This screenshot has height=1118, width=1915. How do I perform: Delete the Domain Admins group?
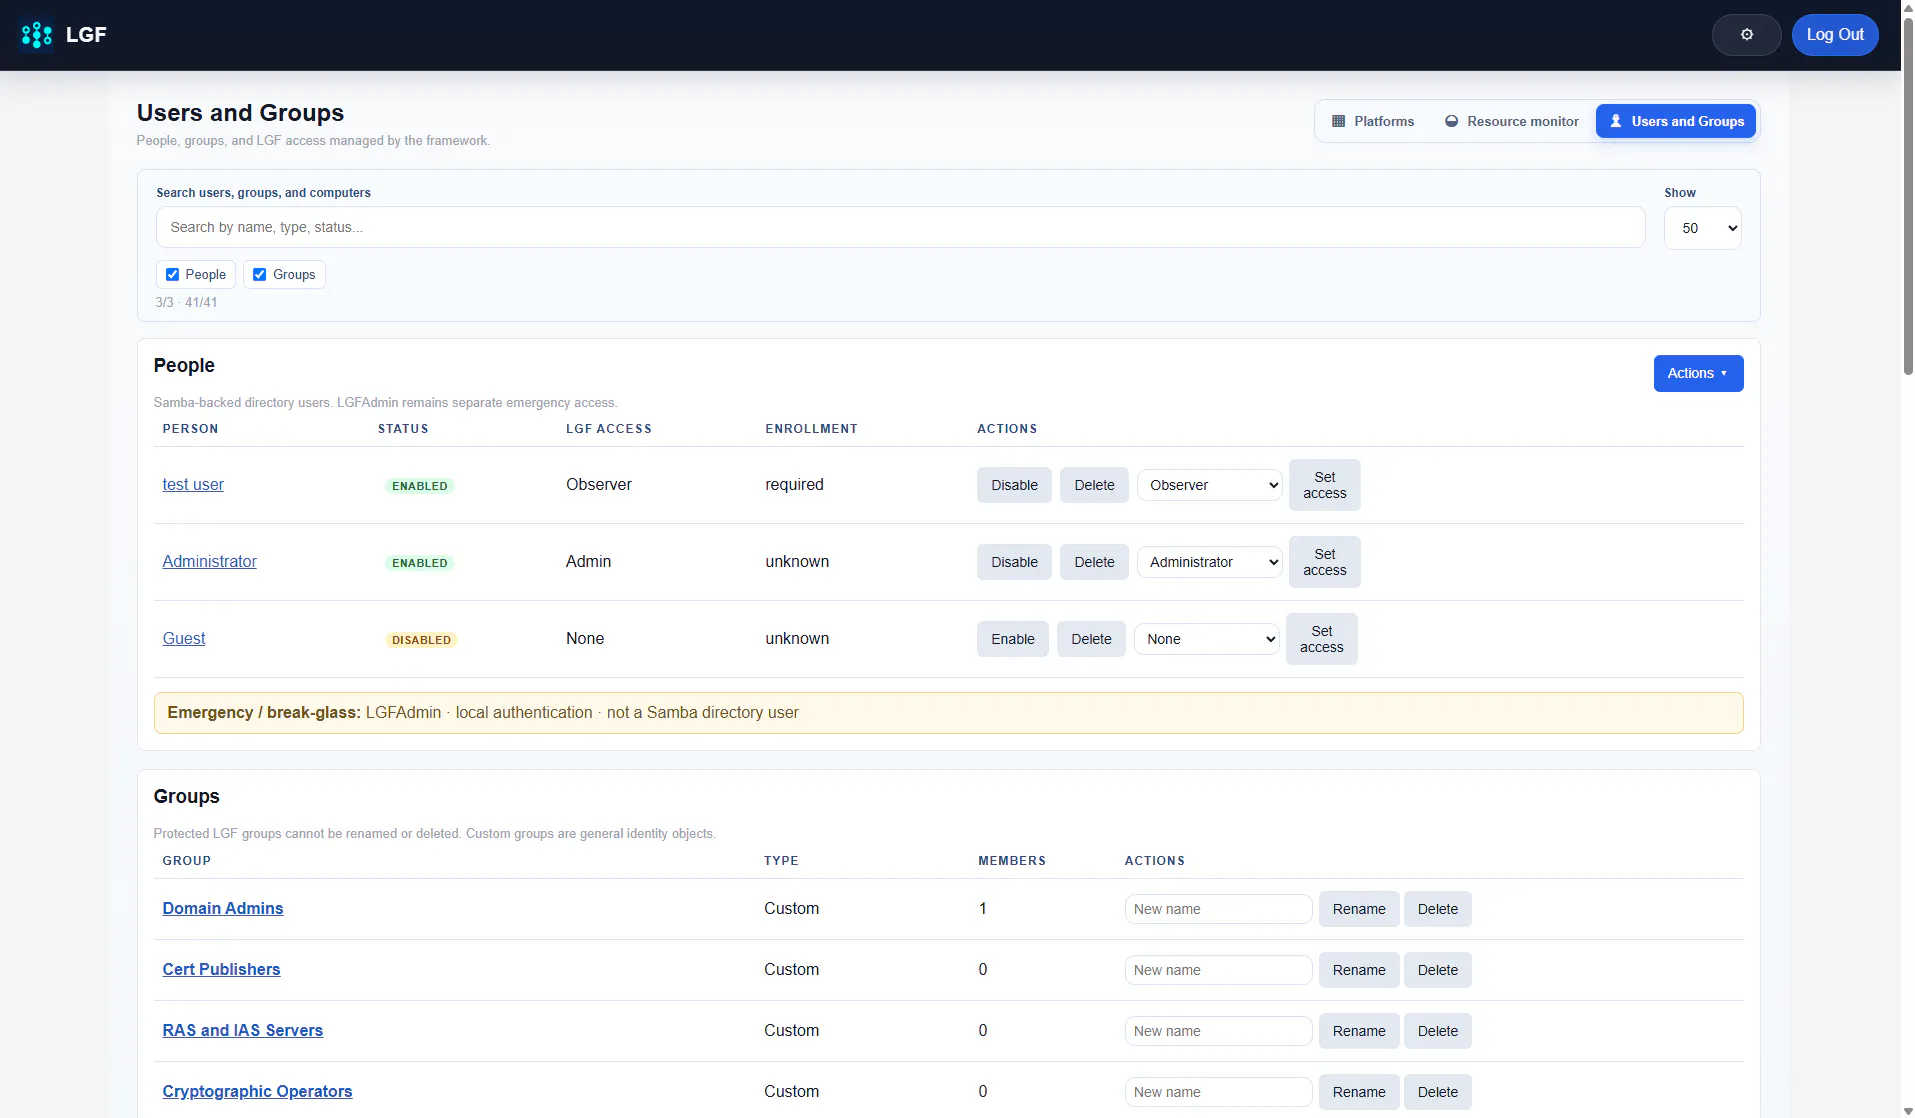tap(1438, 909)
